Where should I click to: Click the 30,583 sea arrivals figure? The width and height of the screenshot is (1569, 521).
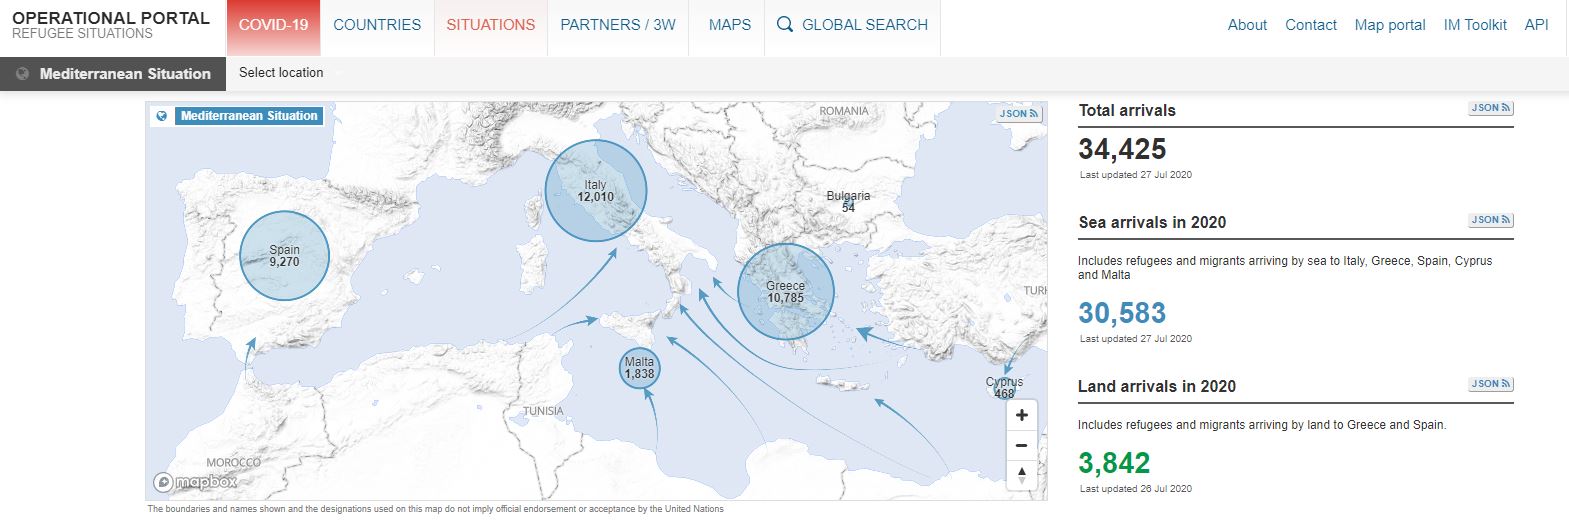[1122, 314]
